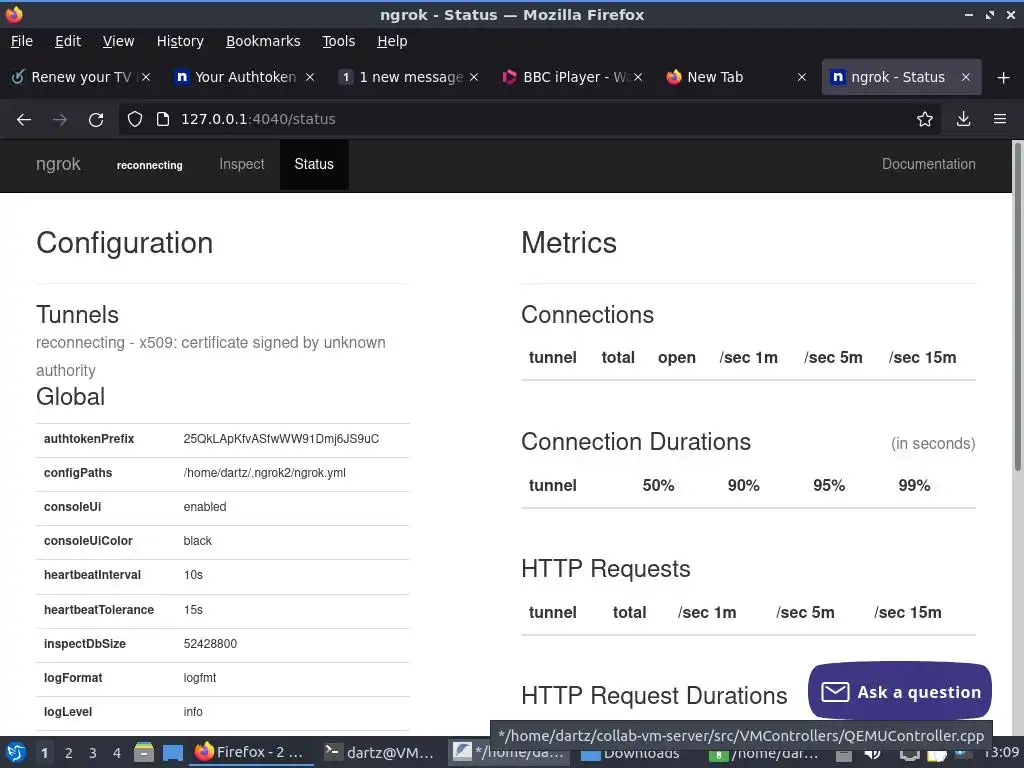Click the '/sec 15m' header under Connections

coord(922,358)
